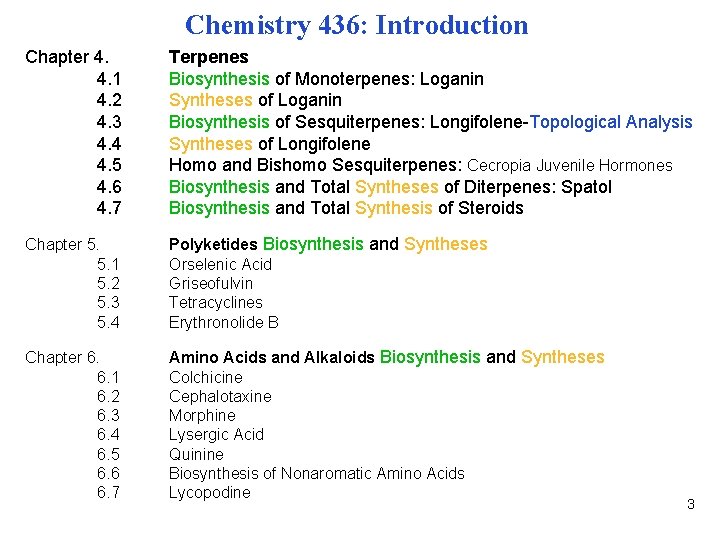Click section number "4.3"
Screen dimensions: 720x540
pos(109,122)
